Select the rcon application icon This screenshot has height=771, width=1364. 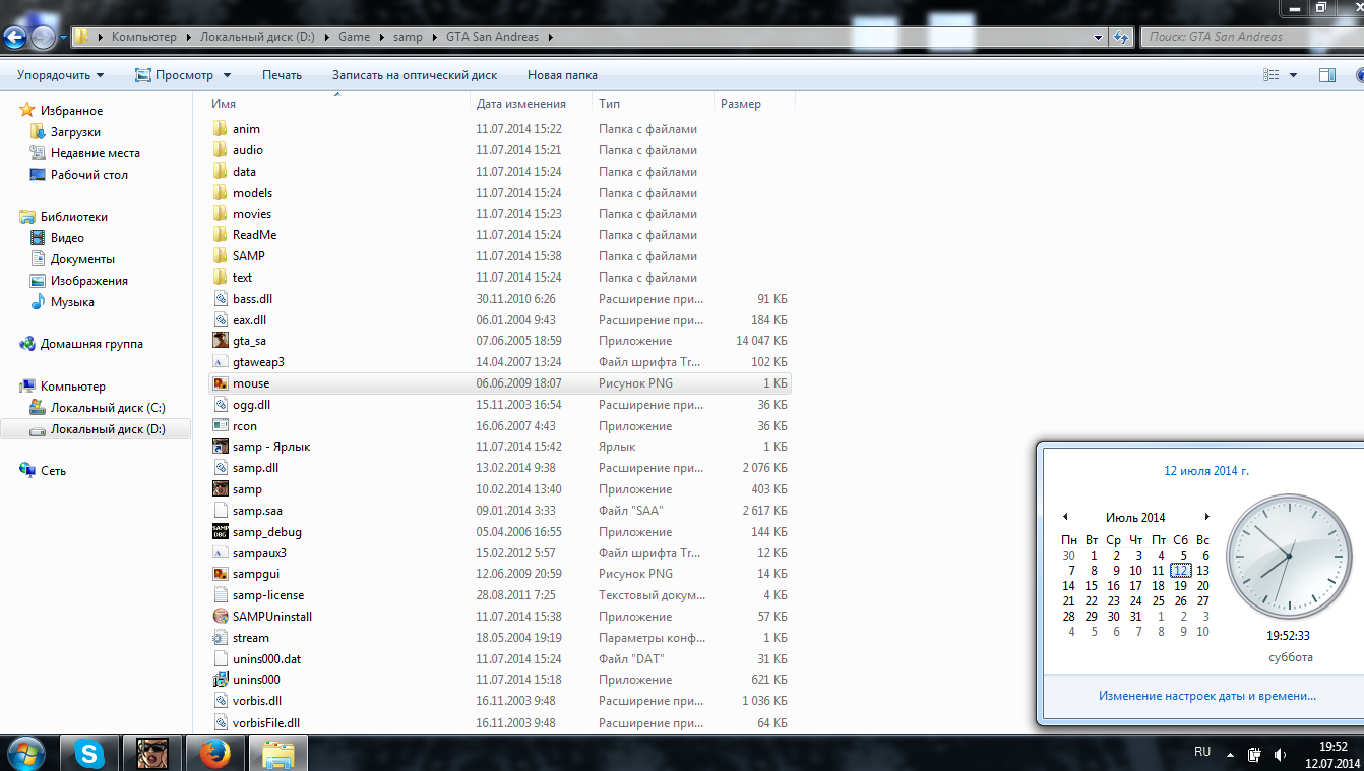tap(221, 426)
